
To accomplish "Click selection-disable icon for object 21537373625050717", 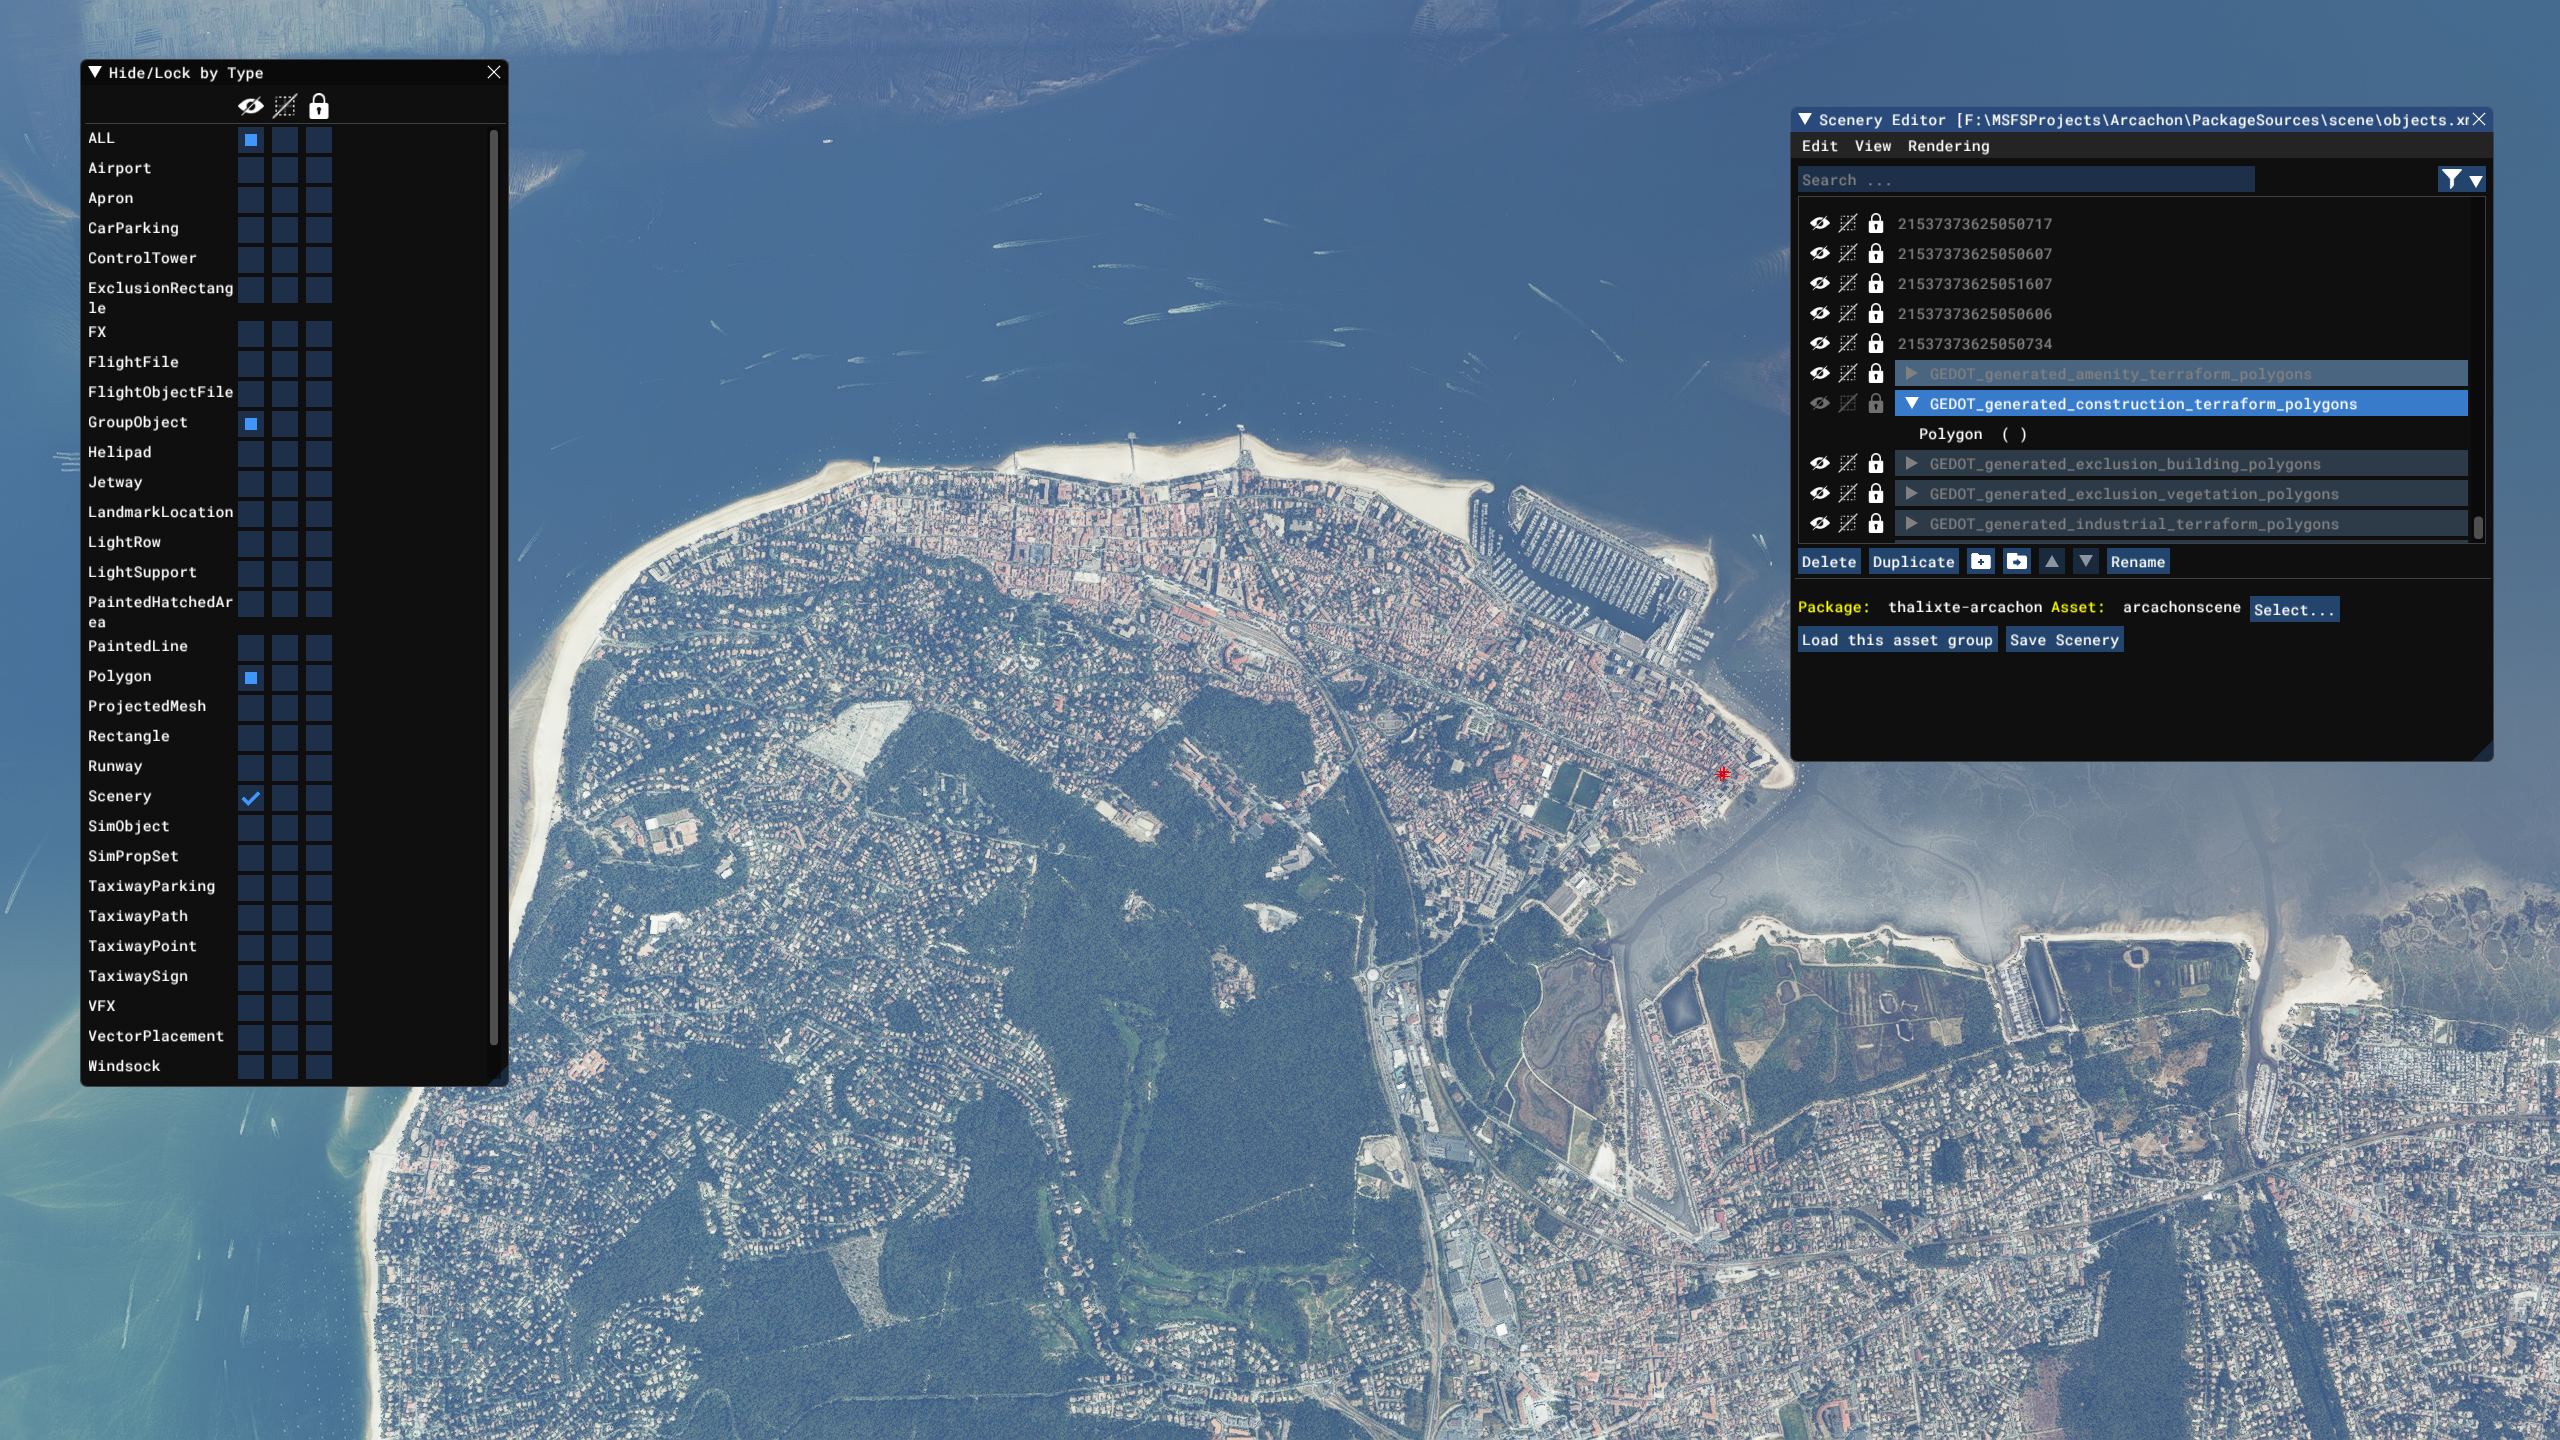I will (x=1848, y=224).
